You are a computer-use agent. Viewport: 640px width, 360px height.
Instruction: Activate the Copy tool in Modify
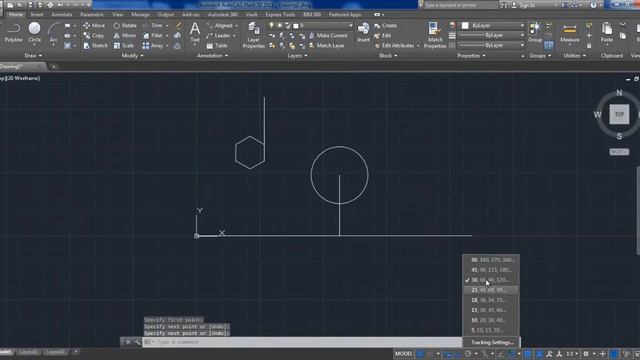point(94,36)
